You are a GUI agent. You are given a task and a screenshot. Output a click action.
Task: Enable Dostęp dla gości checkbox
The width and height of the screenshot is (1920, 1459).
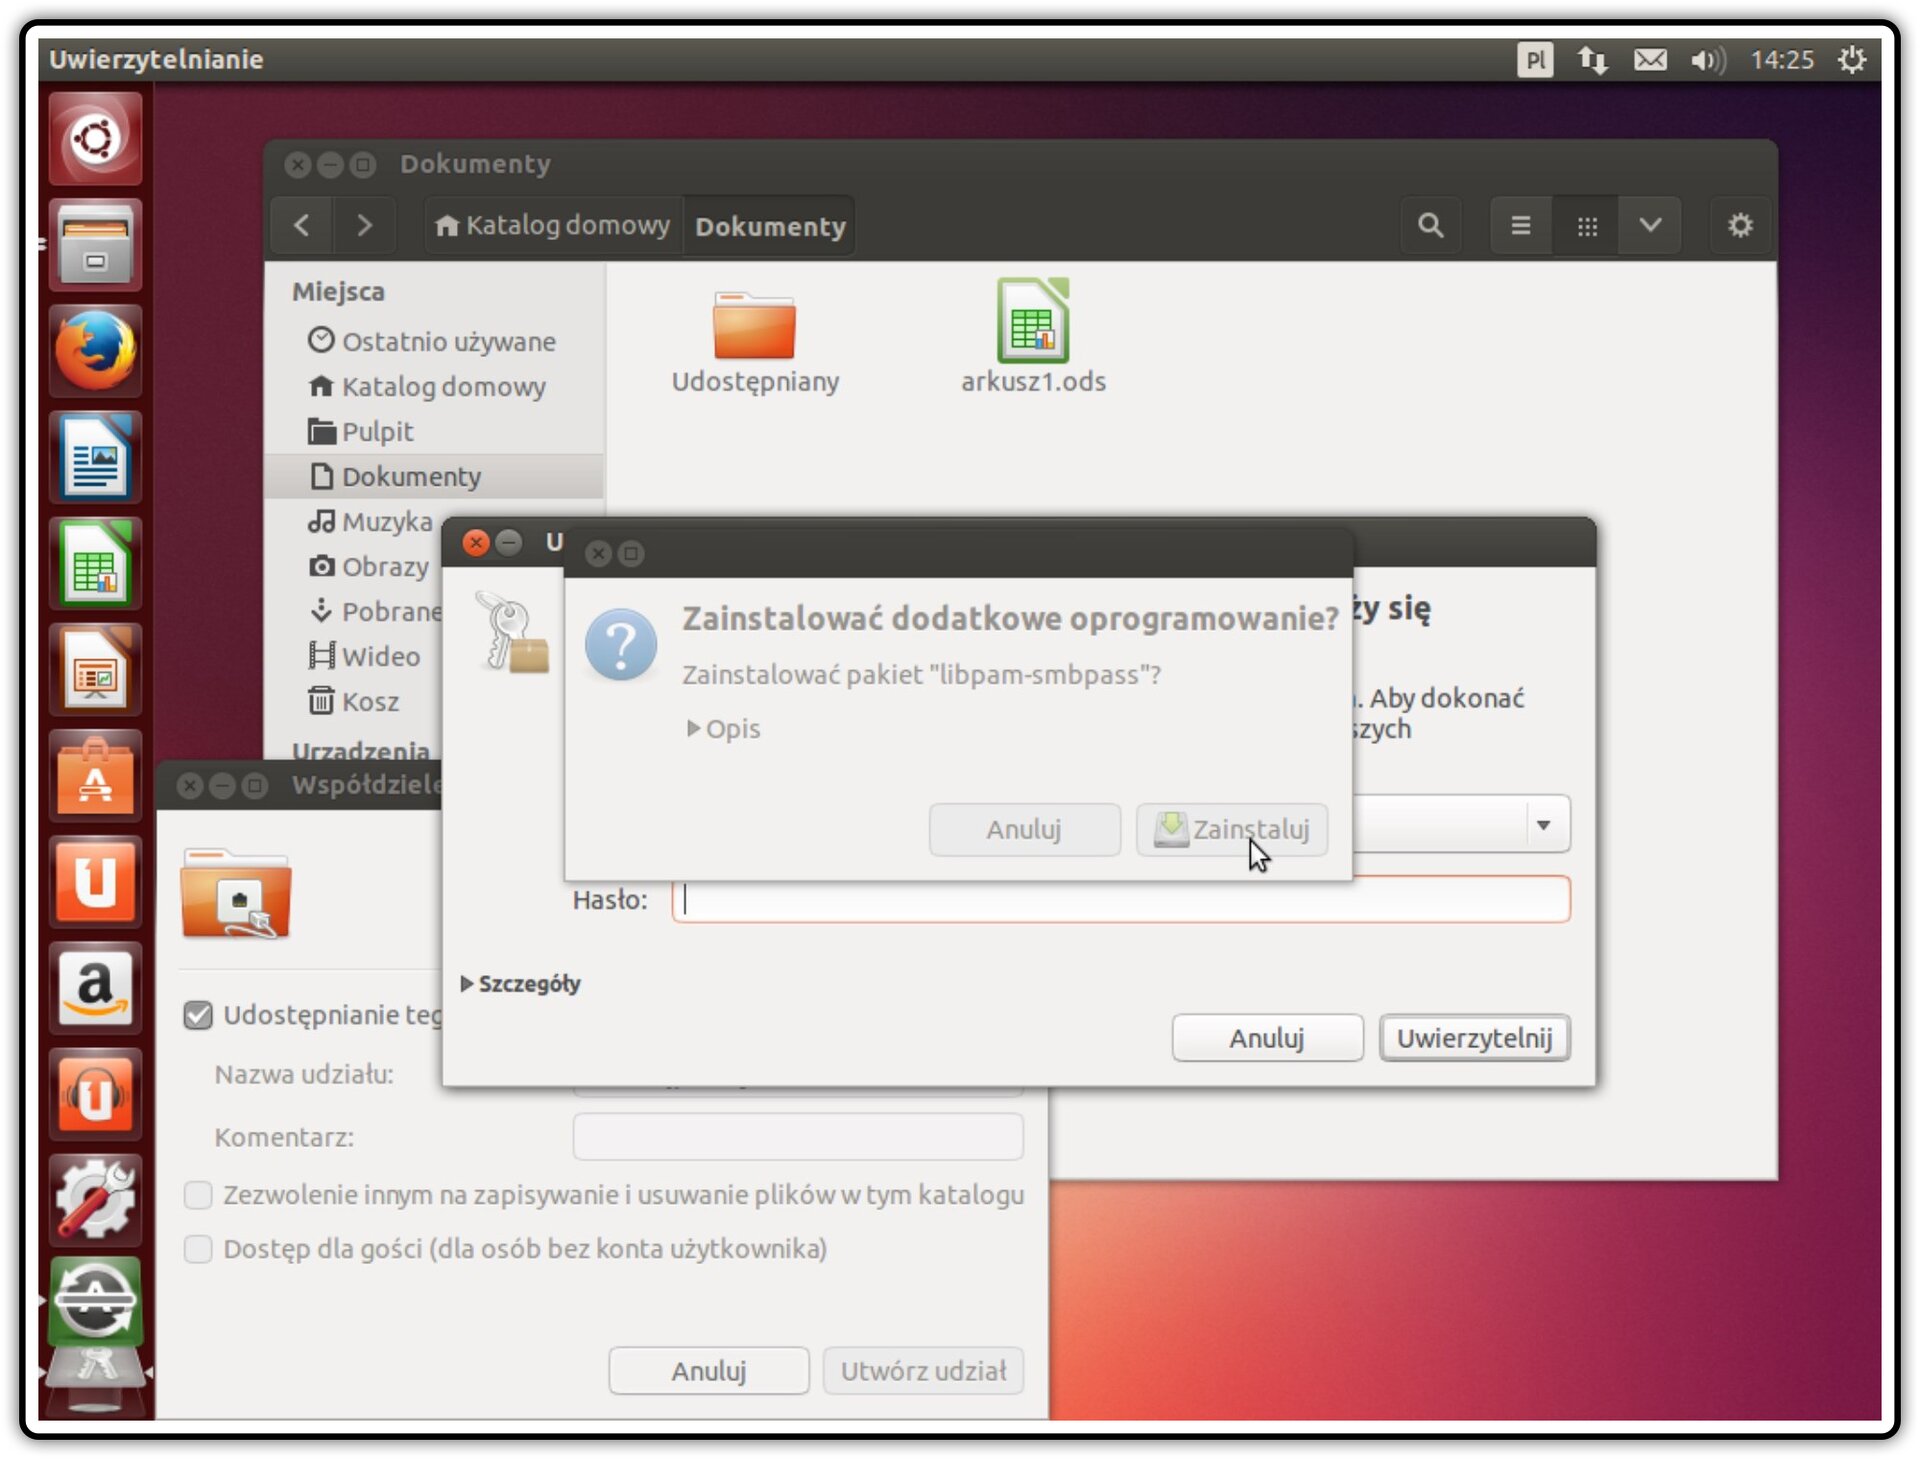tap(198, 1249)
